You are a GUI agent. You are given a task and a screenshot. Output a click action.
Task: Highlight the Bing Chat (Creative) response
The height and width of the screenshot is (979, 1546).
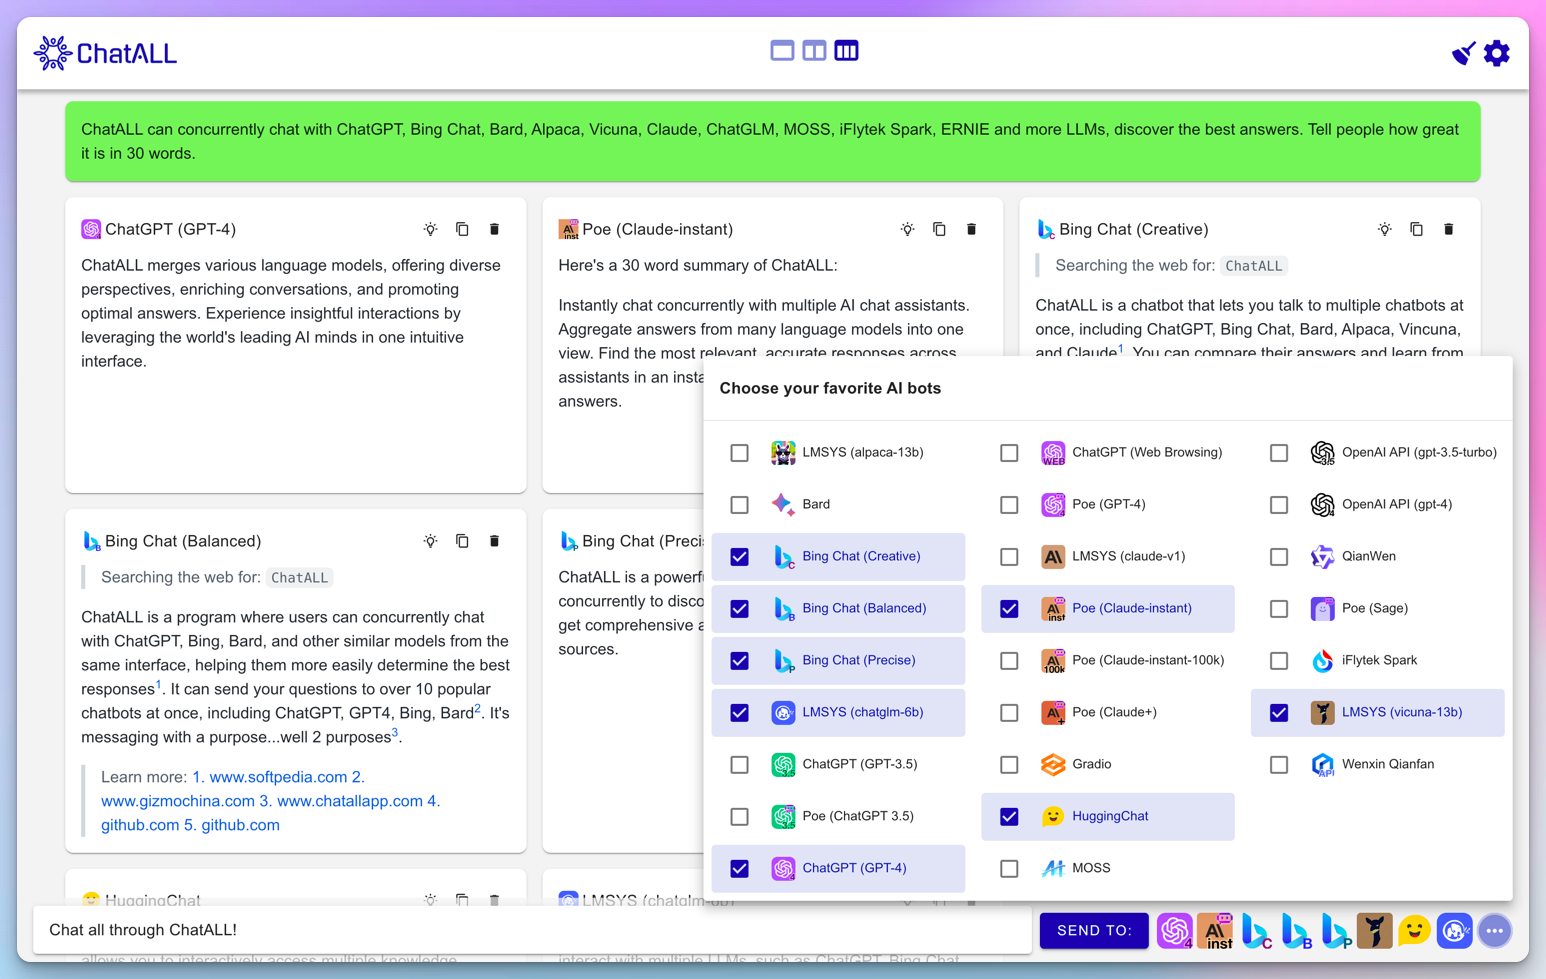pyautogui.click(x=1384, y=229)
